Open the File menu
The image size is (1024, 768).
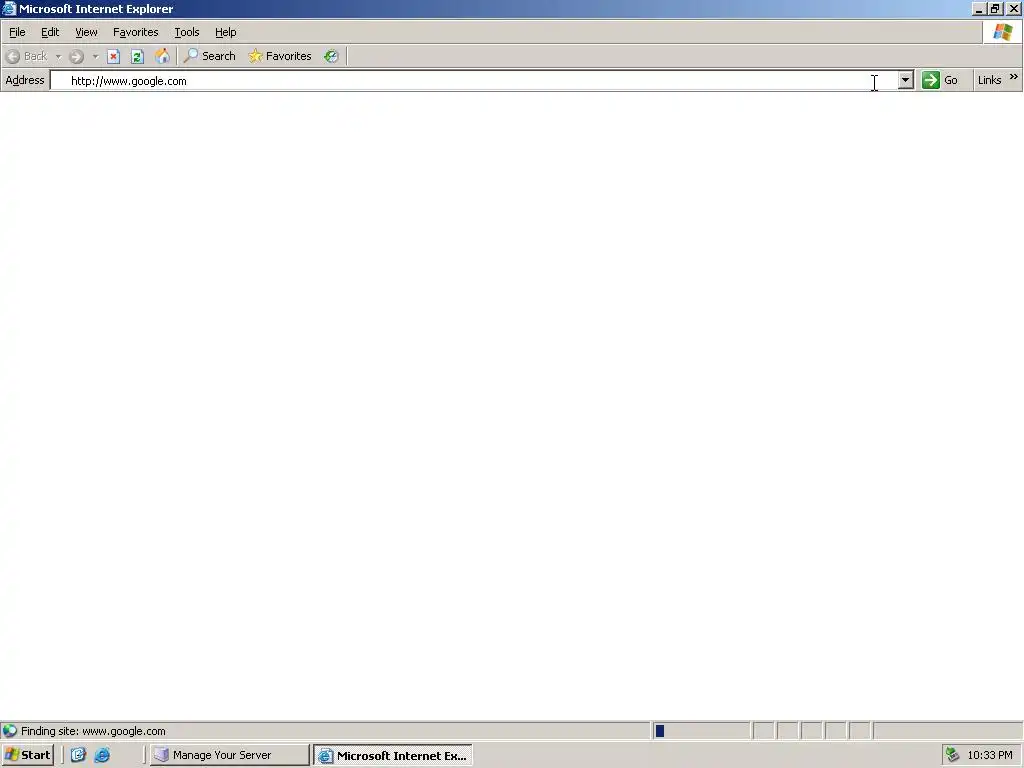(x=17, y=32)
